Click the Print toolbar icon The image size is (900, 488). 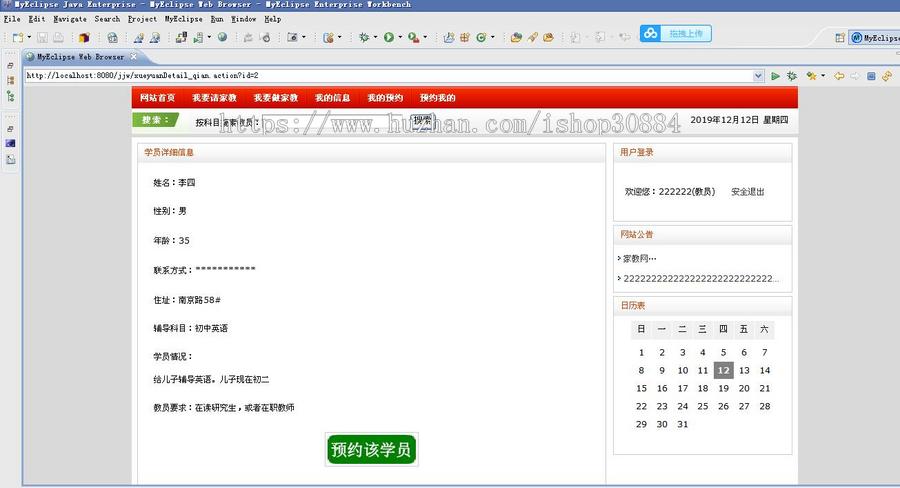[x=59, y=37]
